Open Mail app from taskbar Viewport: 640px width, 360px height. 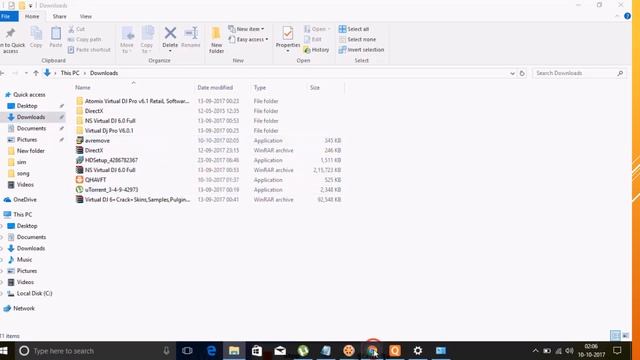click(x=280, y=351)
